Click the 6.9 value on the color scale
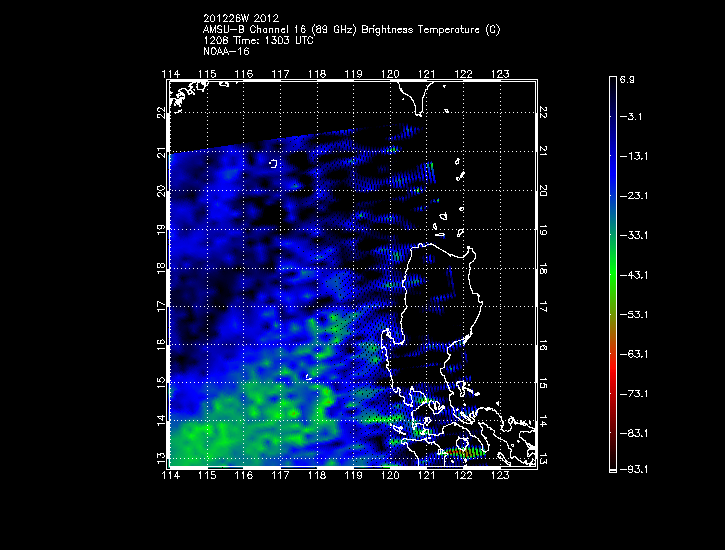Screen dimensions: 725x550 click(x=627, y=80)
